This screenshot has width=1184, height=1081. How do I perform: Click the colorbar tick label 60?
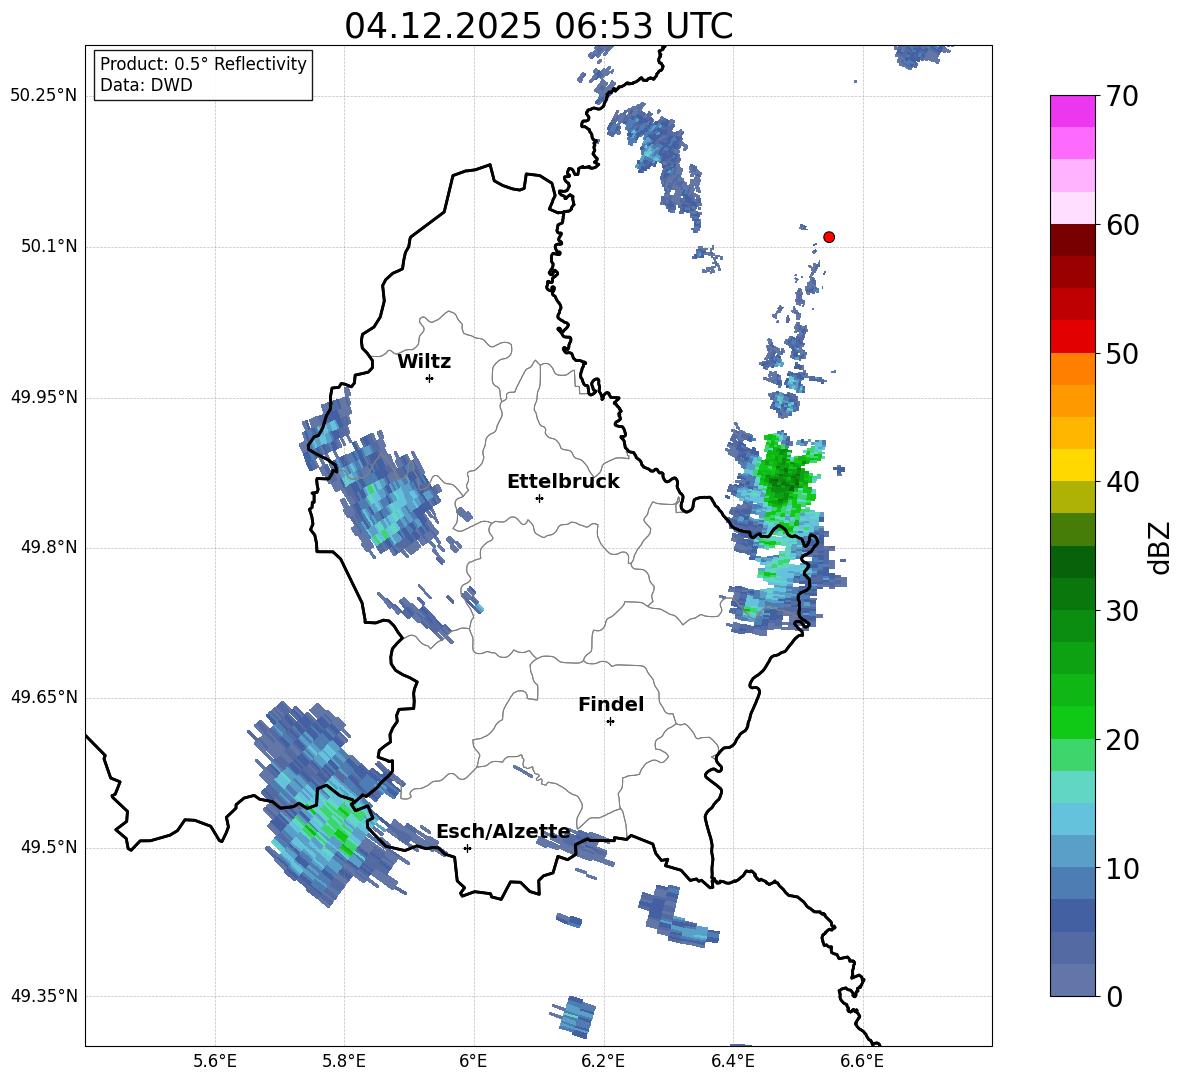[1122, 225]
